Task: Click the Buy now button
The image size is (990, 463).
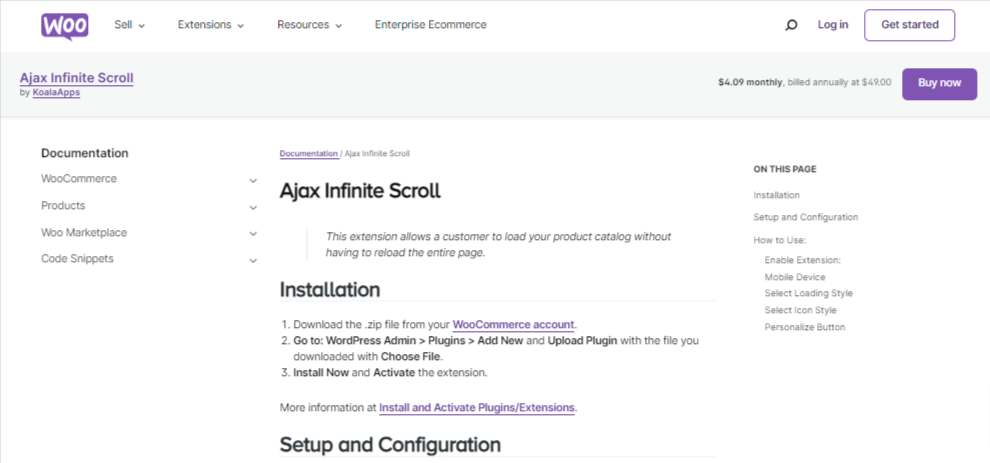Action: point(939,83)
